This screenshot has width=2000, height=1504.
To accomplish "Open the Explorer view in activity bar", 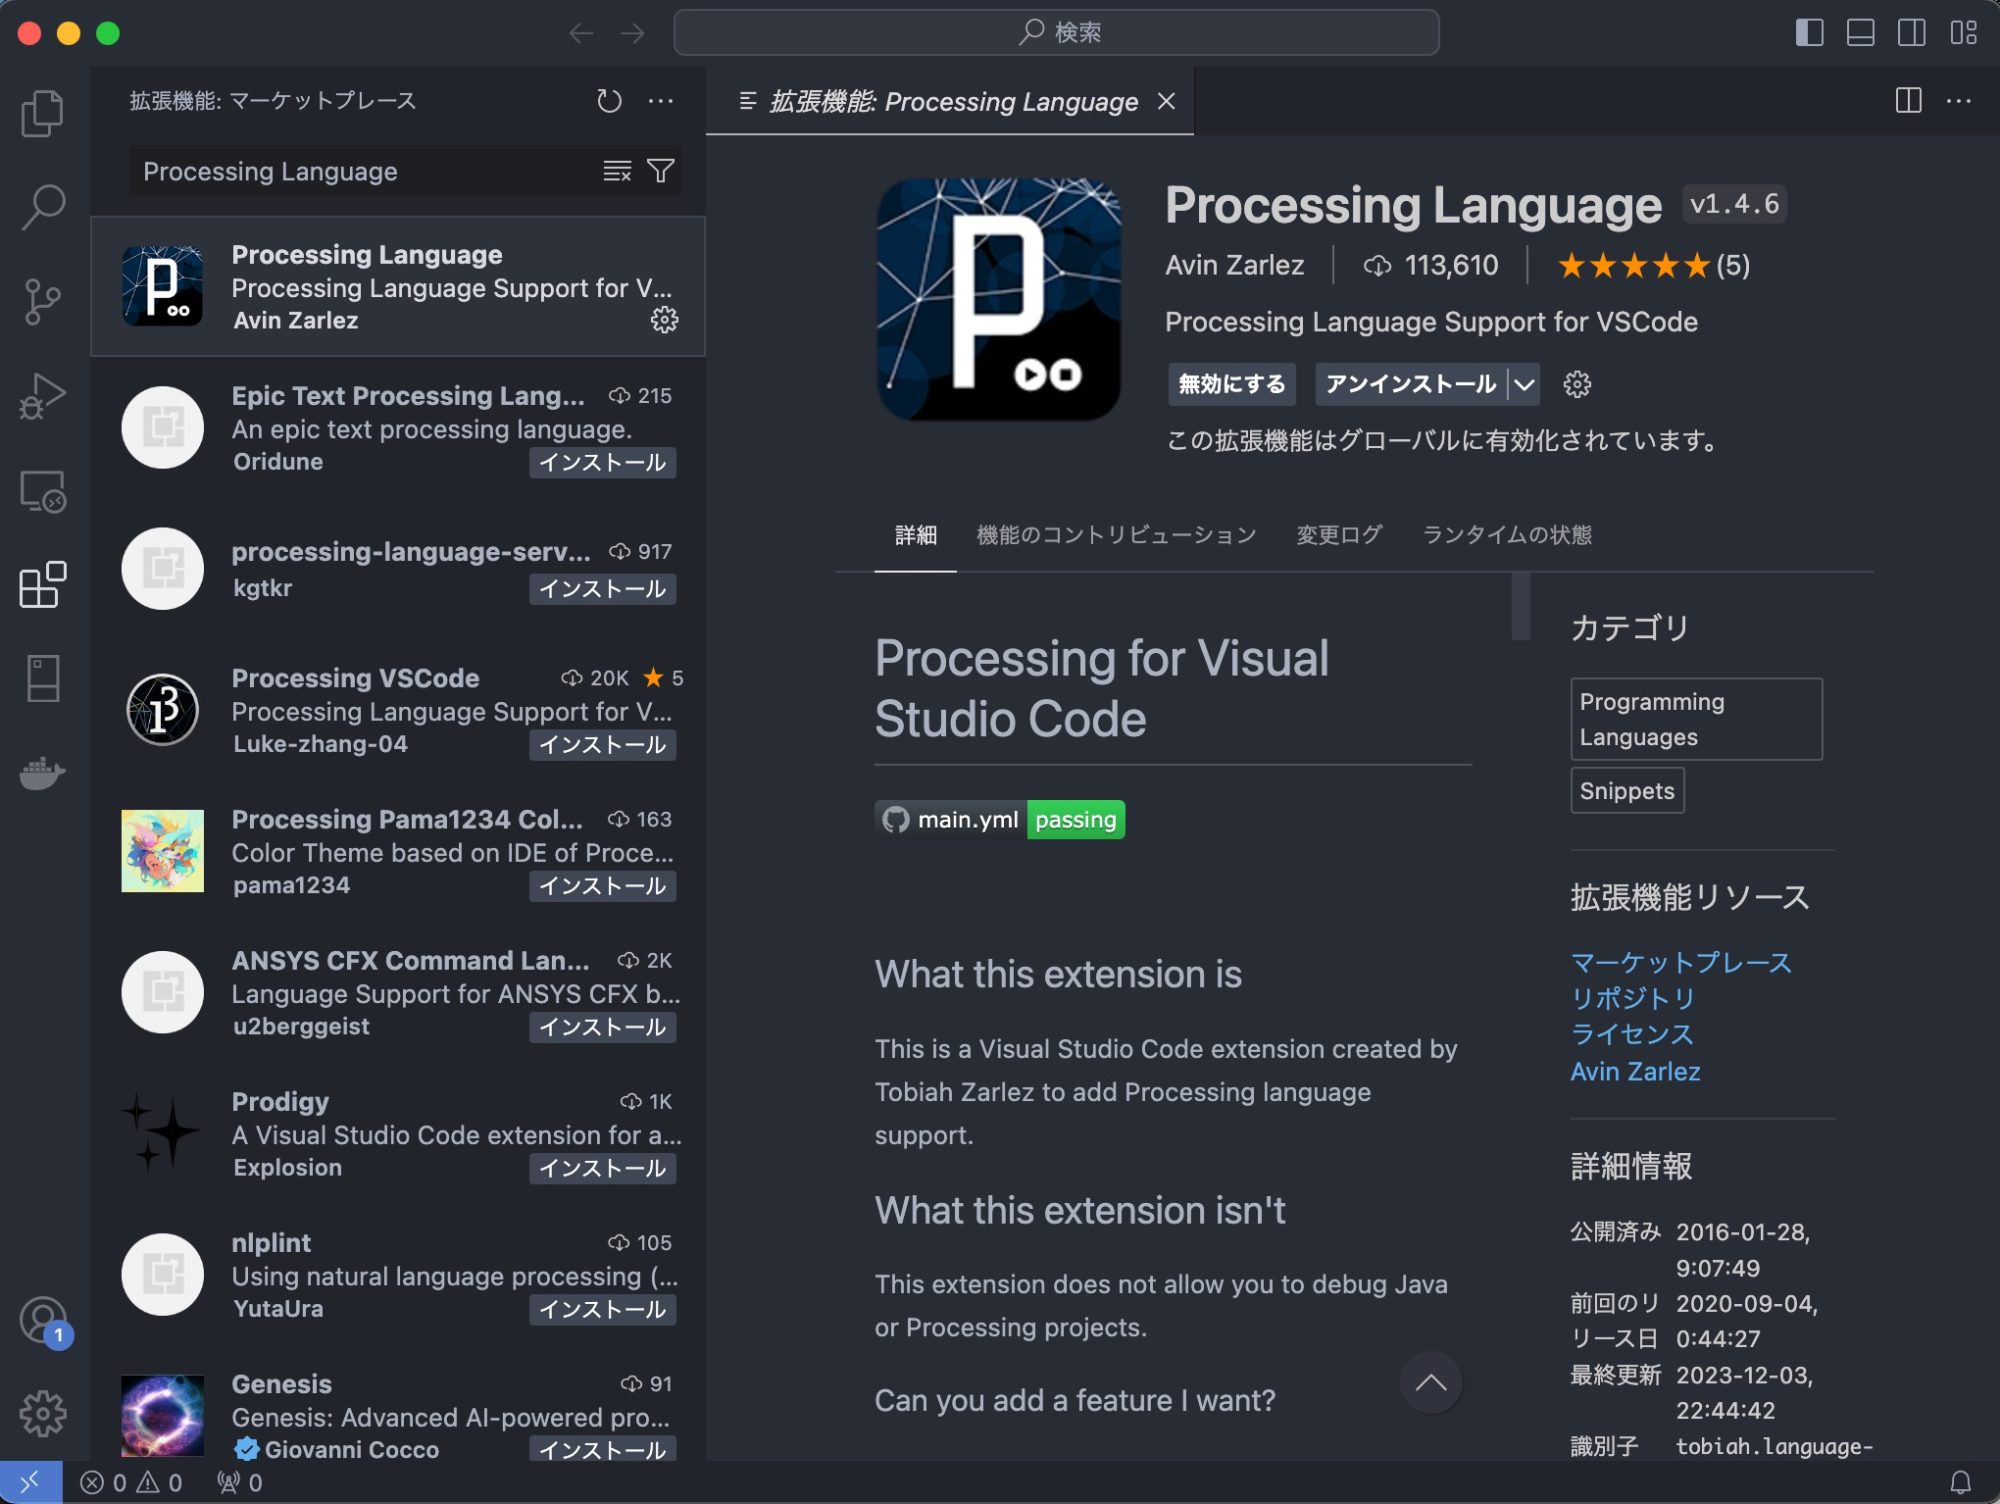I will tap(42, 113).
